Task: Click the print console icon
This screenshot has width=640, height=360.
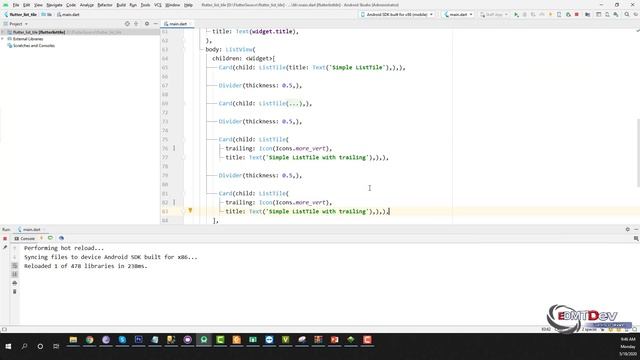Action: [15, 283]
